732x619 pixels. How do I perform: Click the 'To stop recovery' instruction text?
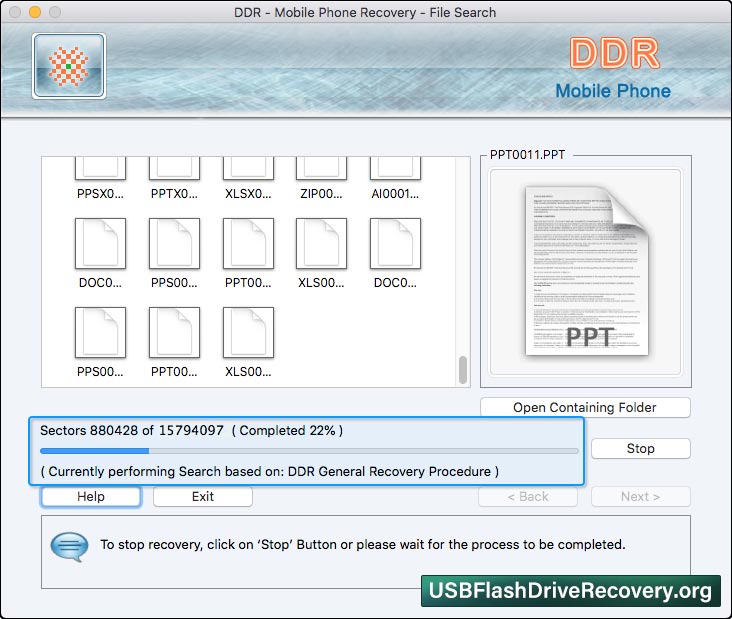coord(363,545)
